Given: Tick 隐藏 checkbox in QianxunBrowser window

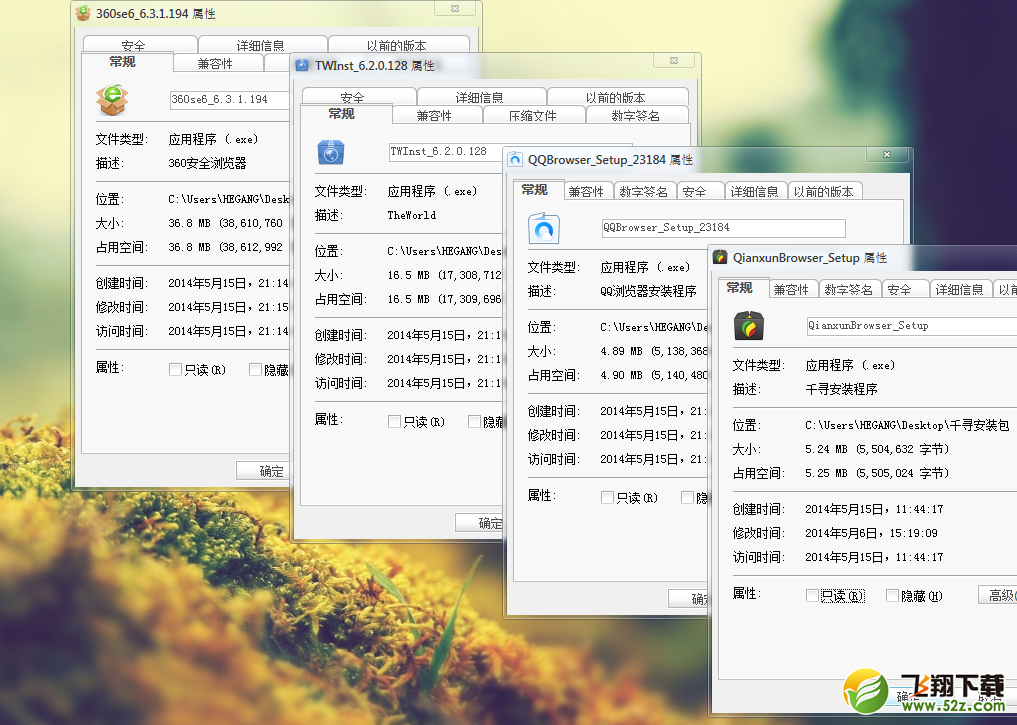Looking at the screenshot, I should [x=892, y=595].
